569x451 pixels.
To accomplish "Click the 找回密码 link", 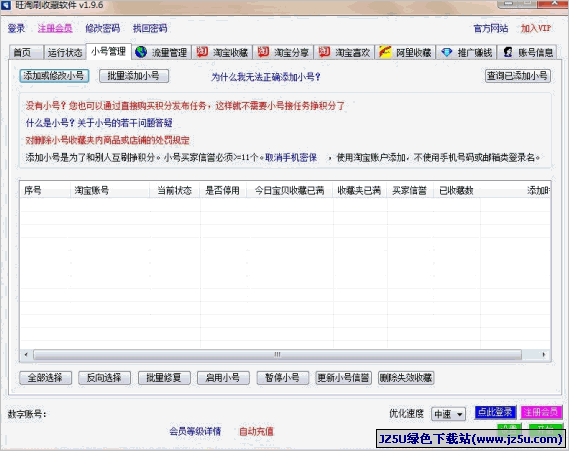I will point(150,28).
